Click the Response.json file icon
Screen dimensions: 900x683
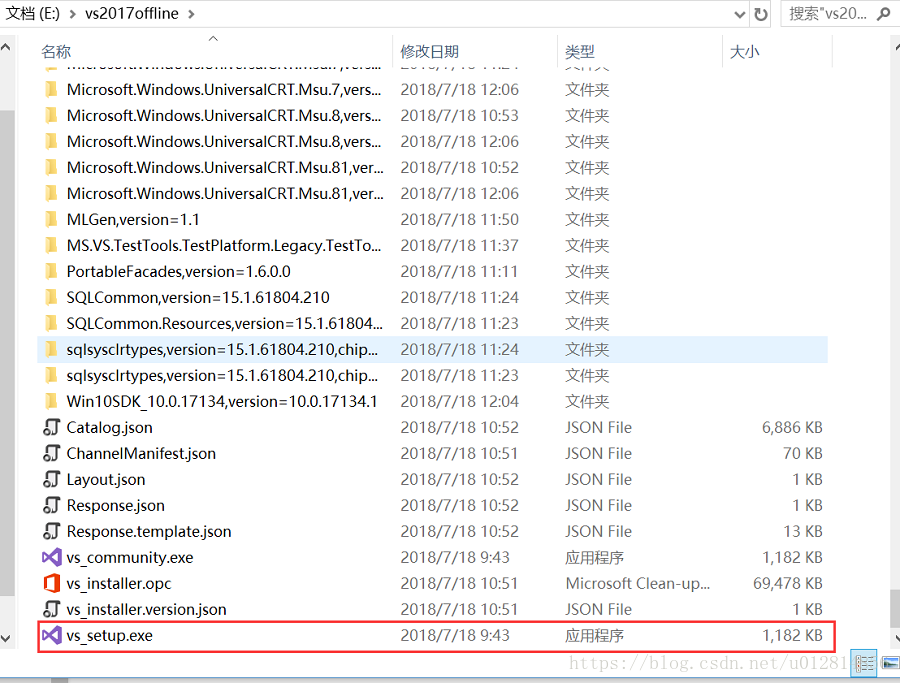52,505
